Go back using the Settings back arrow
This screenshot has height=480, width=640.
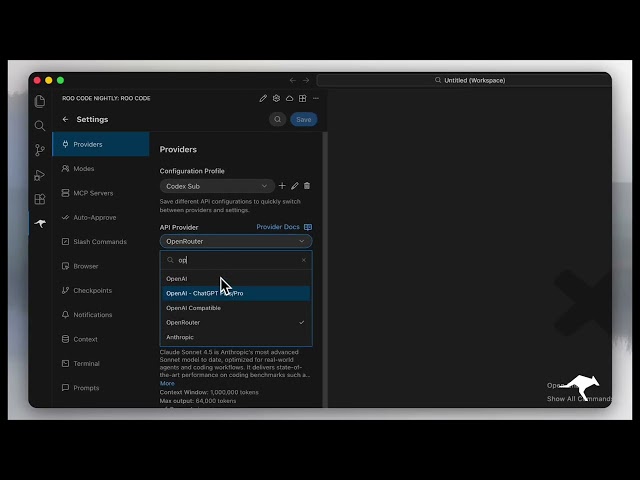coord(65,119)
